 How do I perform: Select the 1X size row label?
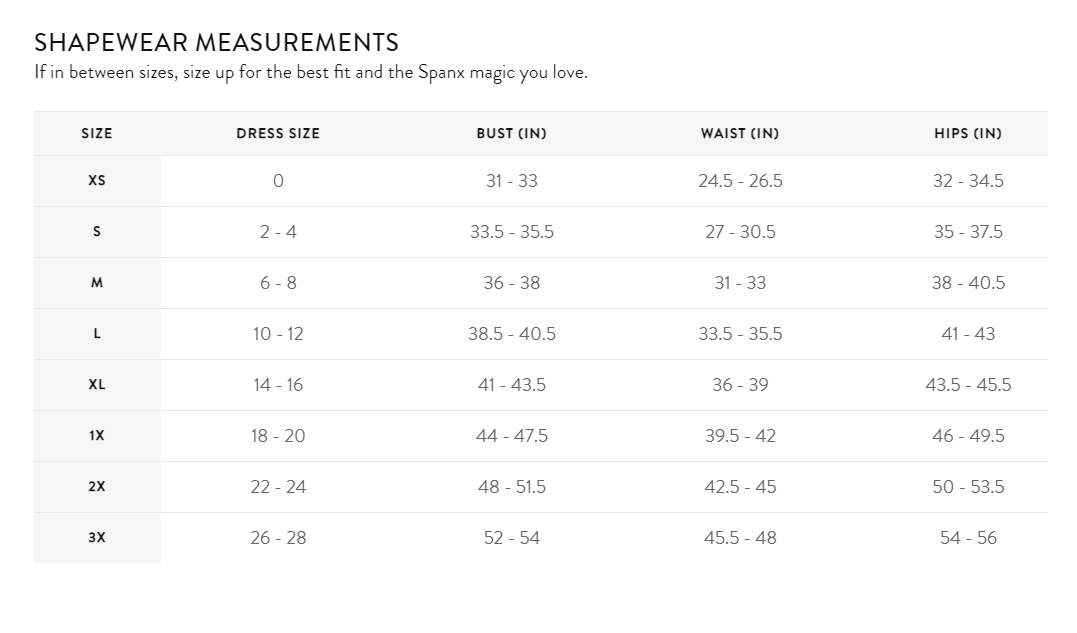pos(97,435)
